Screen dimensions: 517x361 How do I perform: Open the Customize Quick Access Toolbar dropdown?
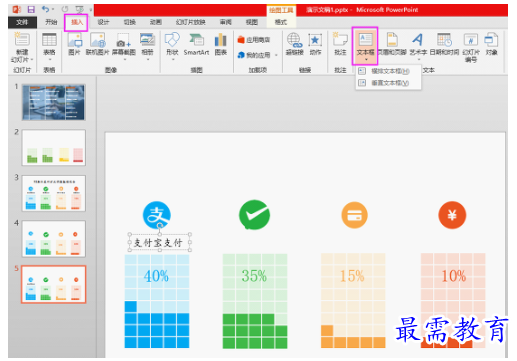point(90,10)
